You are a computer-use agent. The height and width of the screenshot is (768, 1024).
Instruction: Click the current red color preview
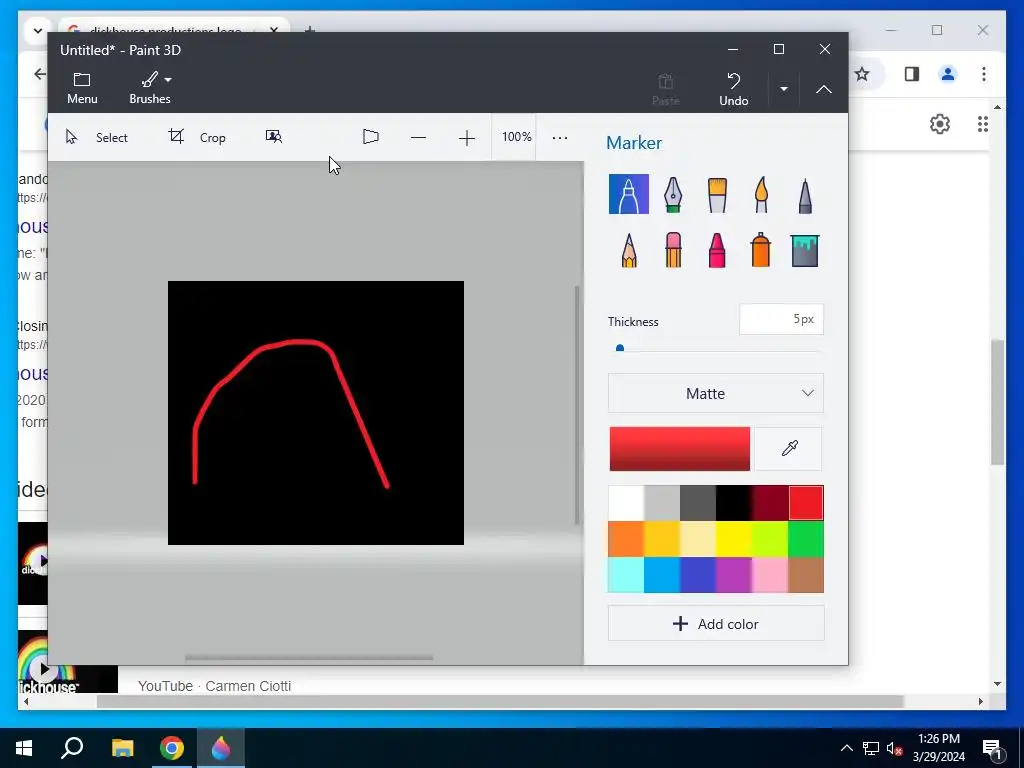679,449
